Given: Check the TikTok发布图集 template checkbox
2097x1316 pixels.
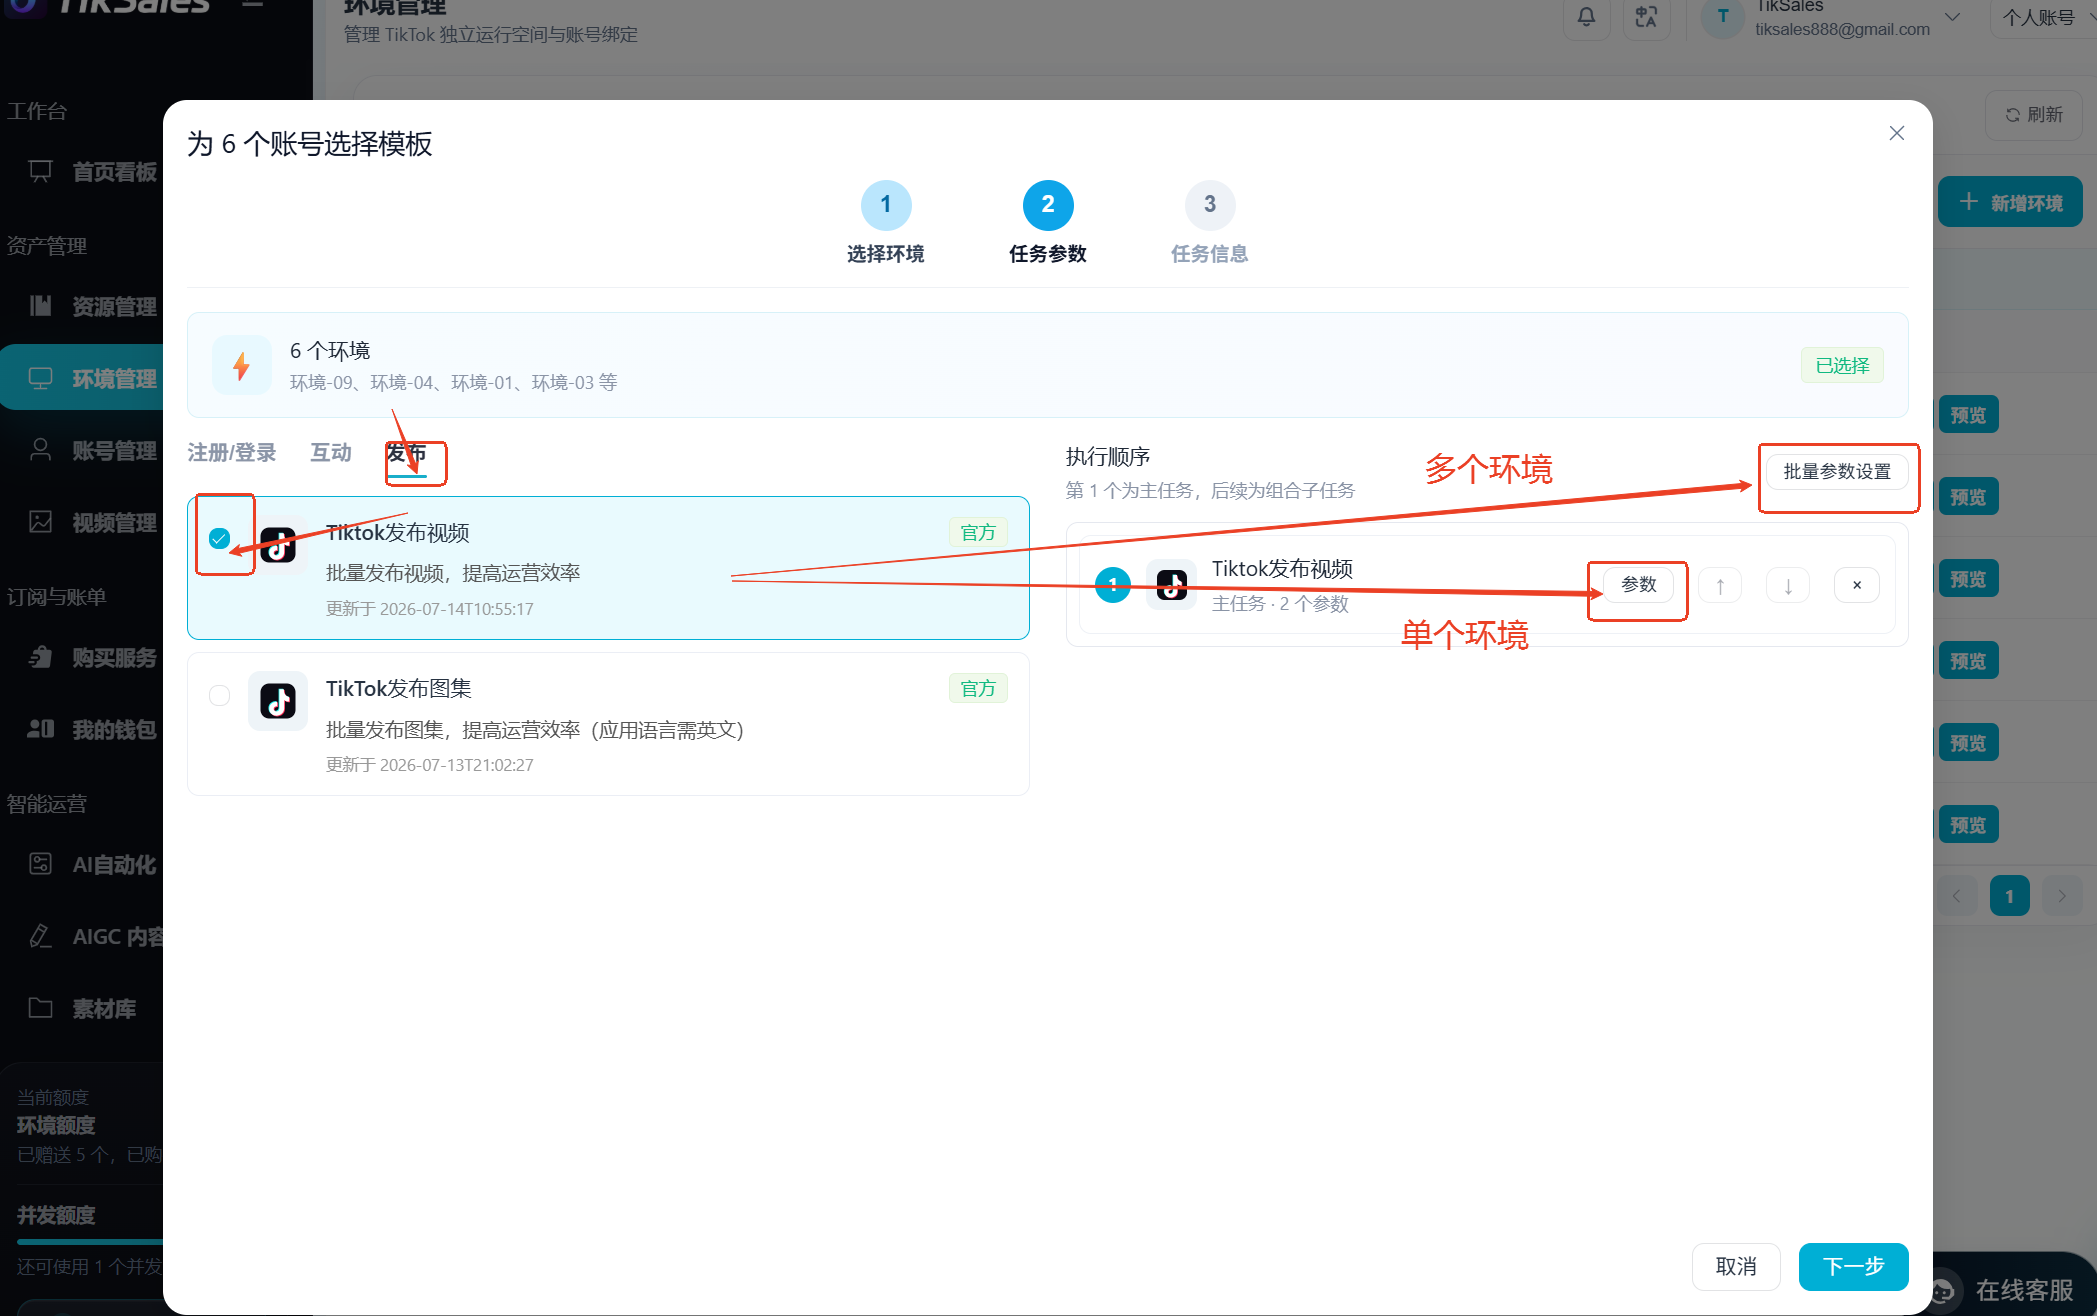Looking at the screenshot, I should click(x=219, y=695).
